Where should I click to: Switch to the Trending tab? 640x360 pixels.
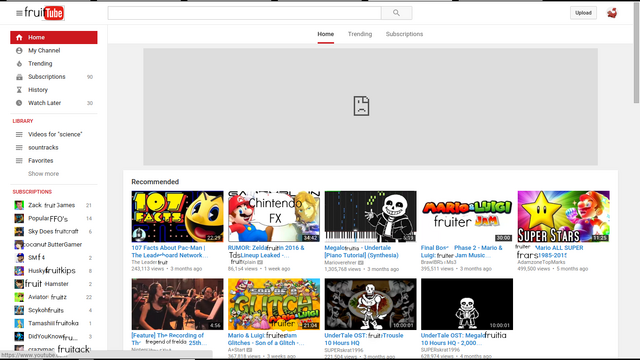tap(360, 34)
